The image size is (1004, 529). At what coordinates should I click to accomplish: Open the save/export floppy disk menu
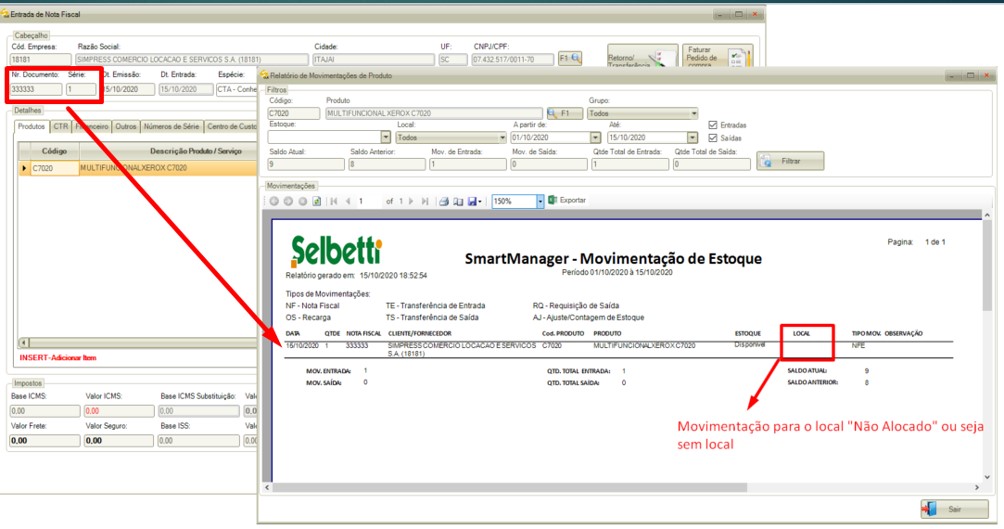point(474,201)
